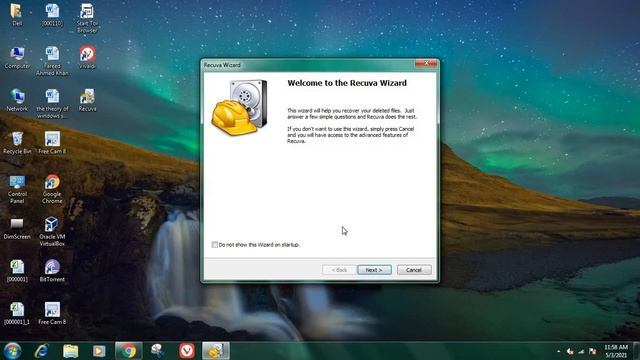Select the [000001] Excel file icon
The width and height of the screenshot is (640, 360).
tap(17, 271)
